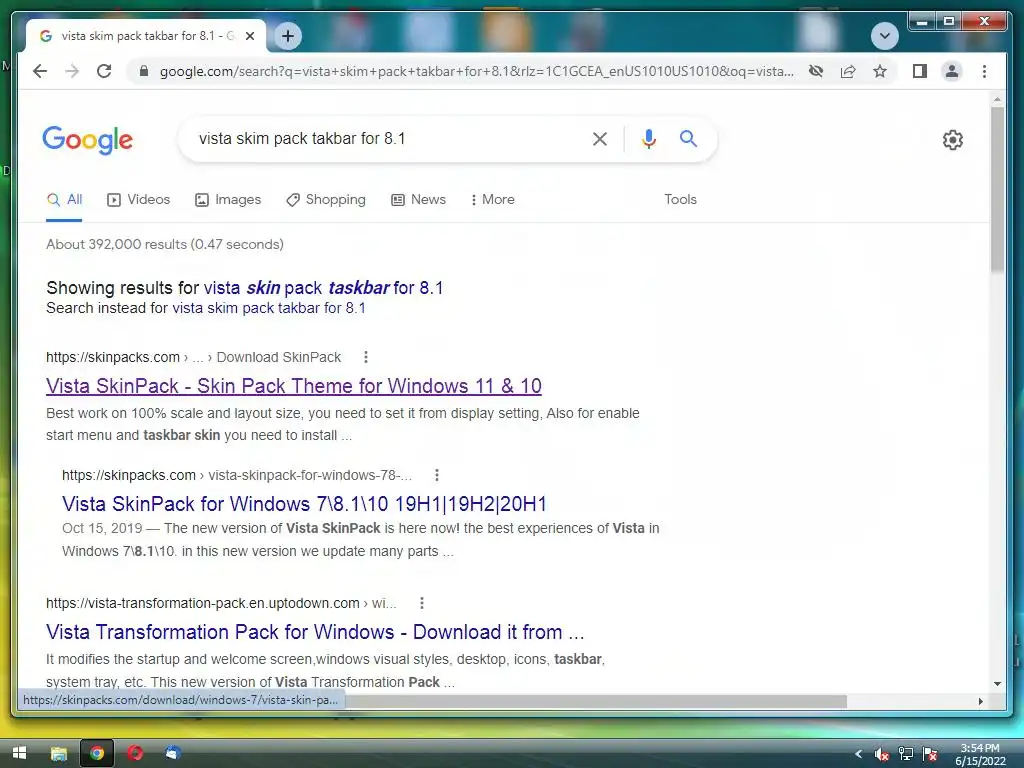Open the taskbar clock showing 3:54 PM
The height and width of the screenshot is (768, 1024).
pos(980,754)
